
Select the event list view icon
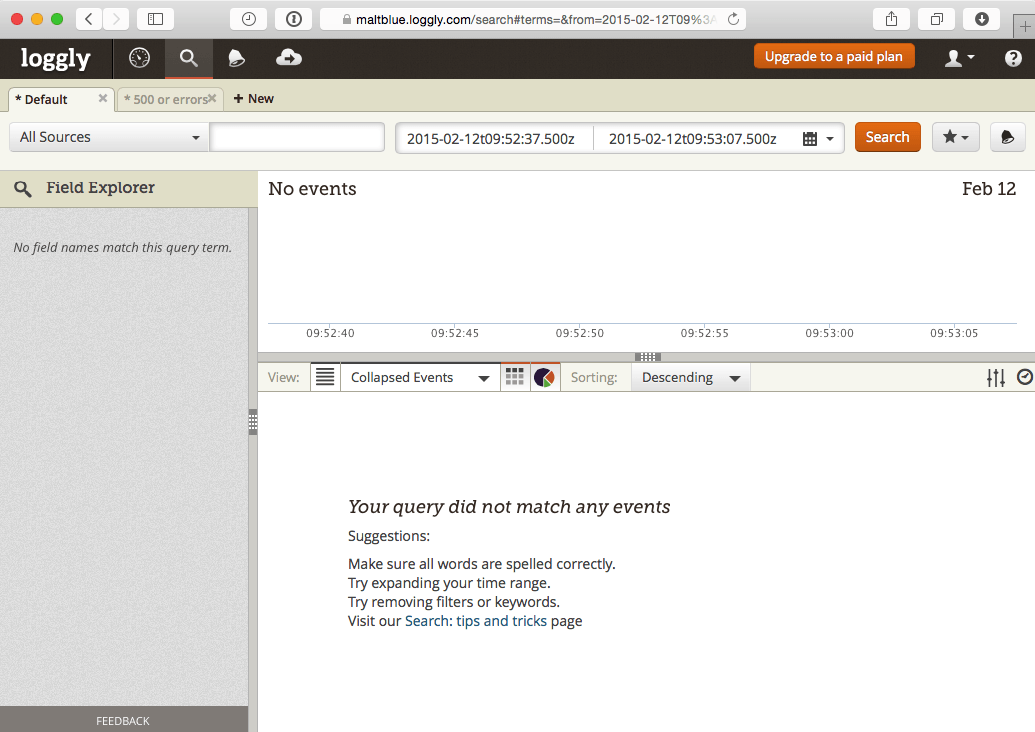(325, 377)
